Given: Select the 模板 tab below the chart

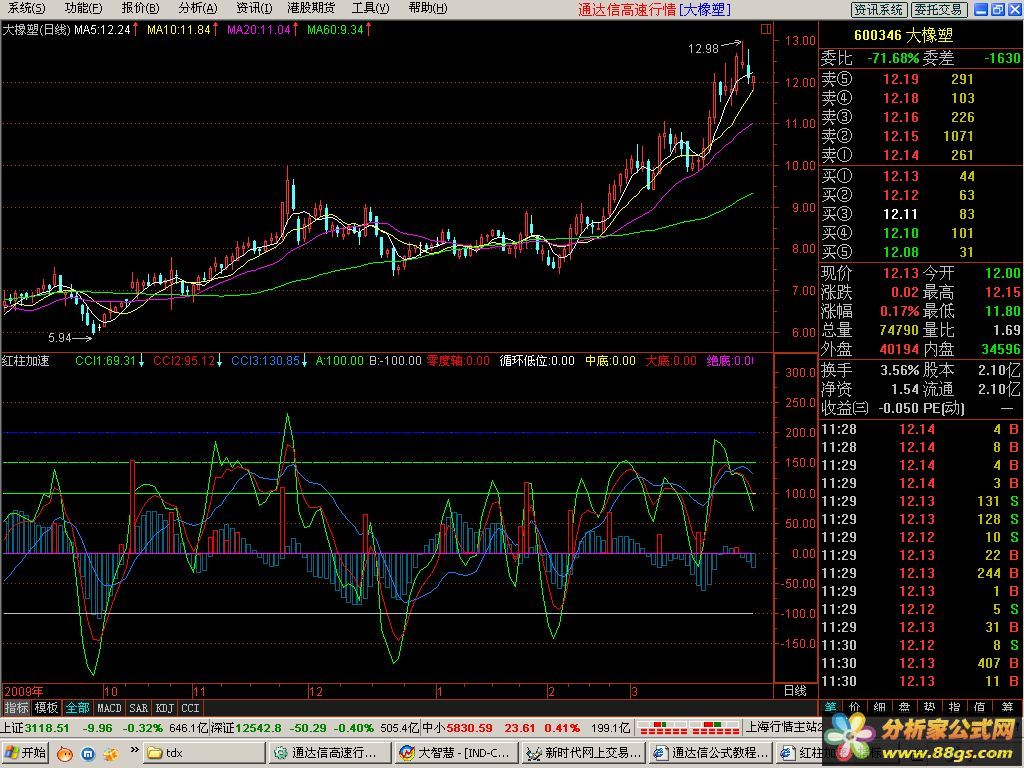Looking at the screenshot, I should tap(46, 708).
